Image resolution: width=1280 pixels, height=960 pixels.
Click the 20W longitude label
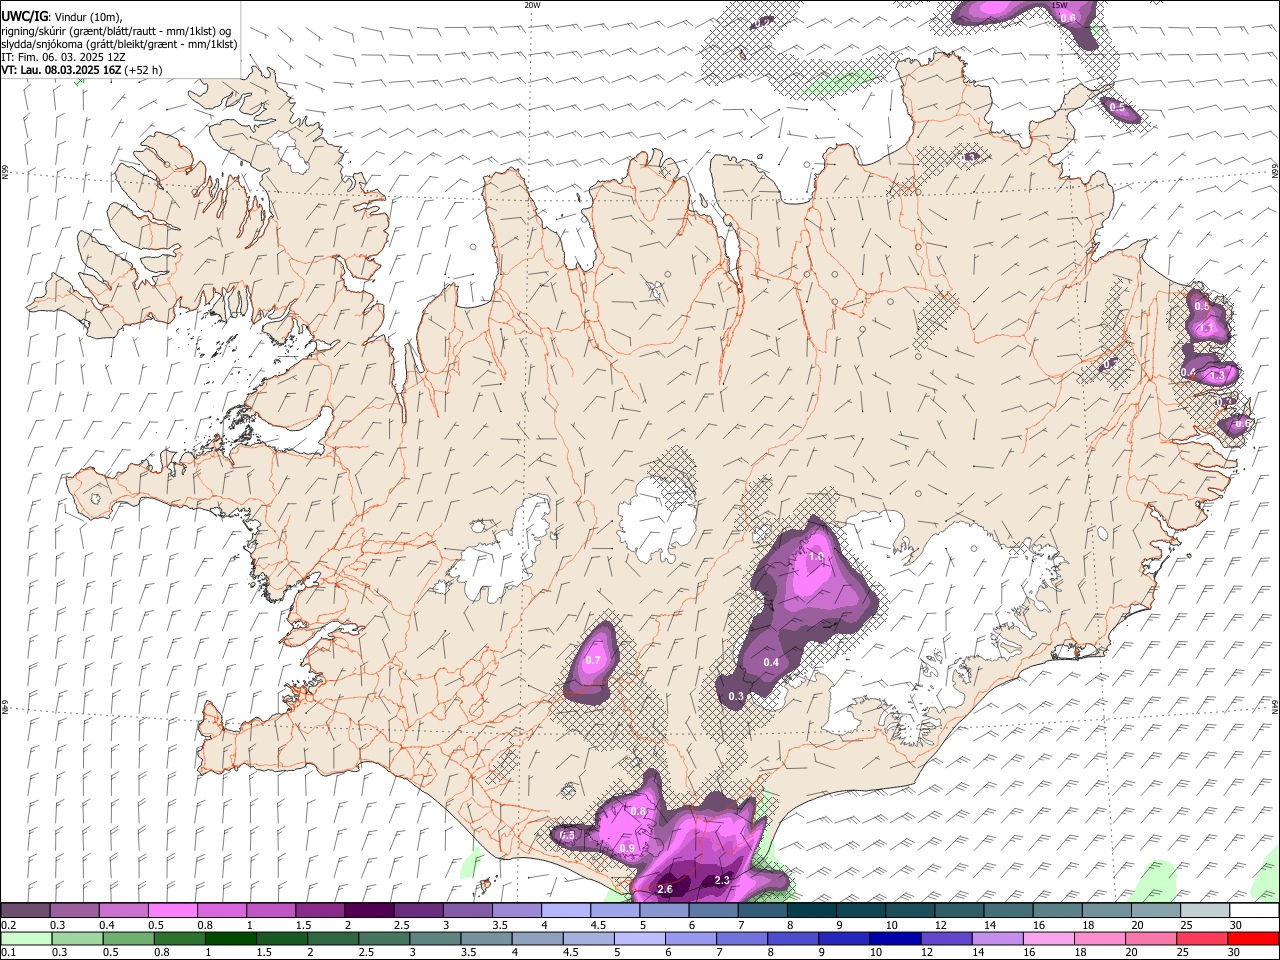pyautogui.click(x=532, y=5)
